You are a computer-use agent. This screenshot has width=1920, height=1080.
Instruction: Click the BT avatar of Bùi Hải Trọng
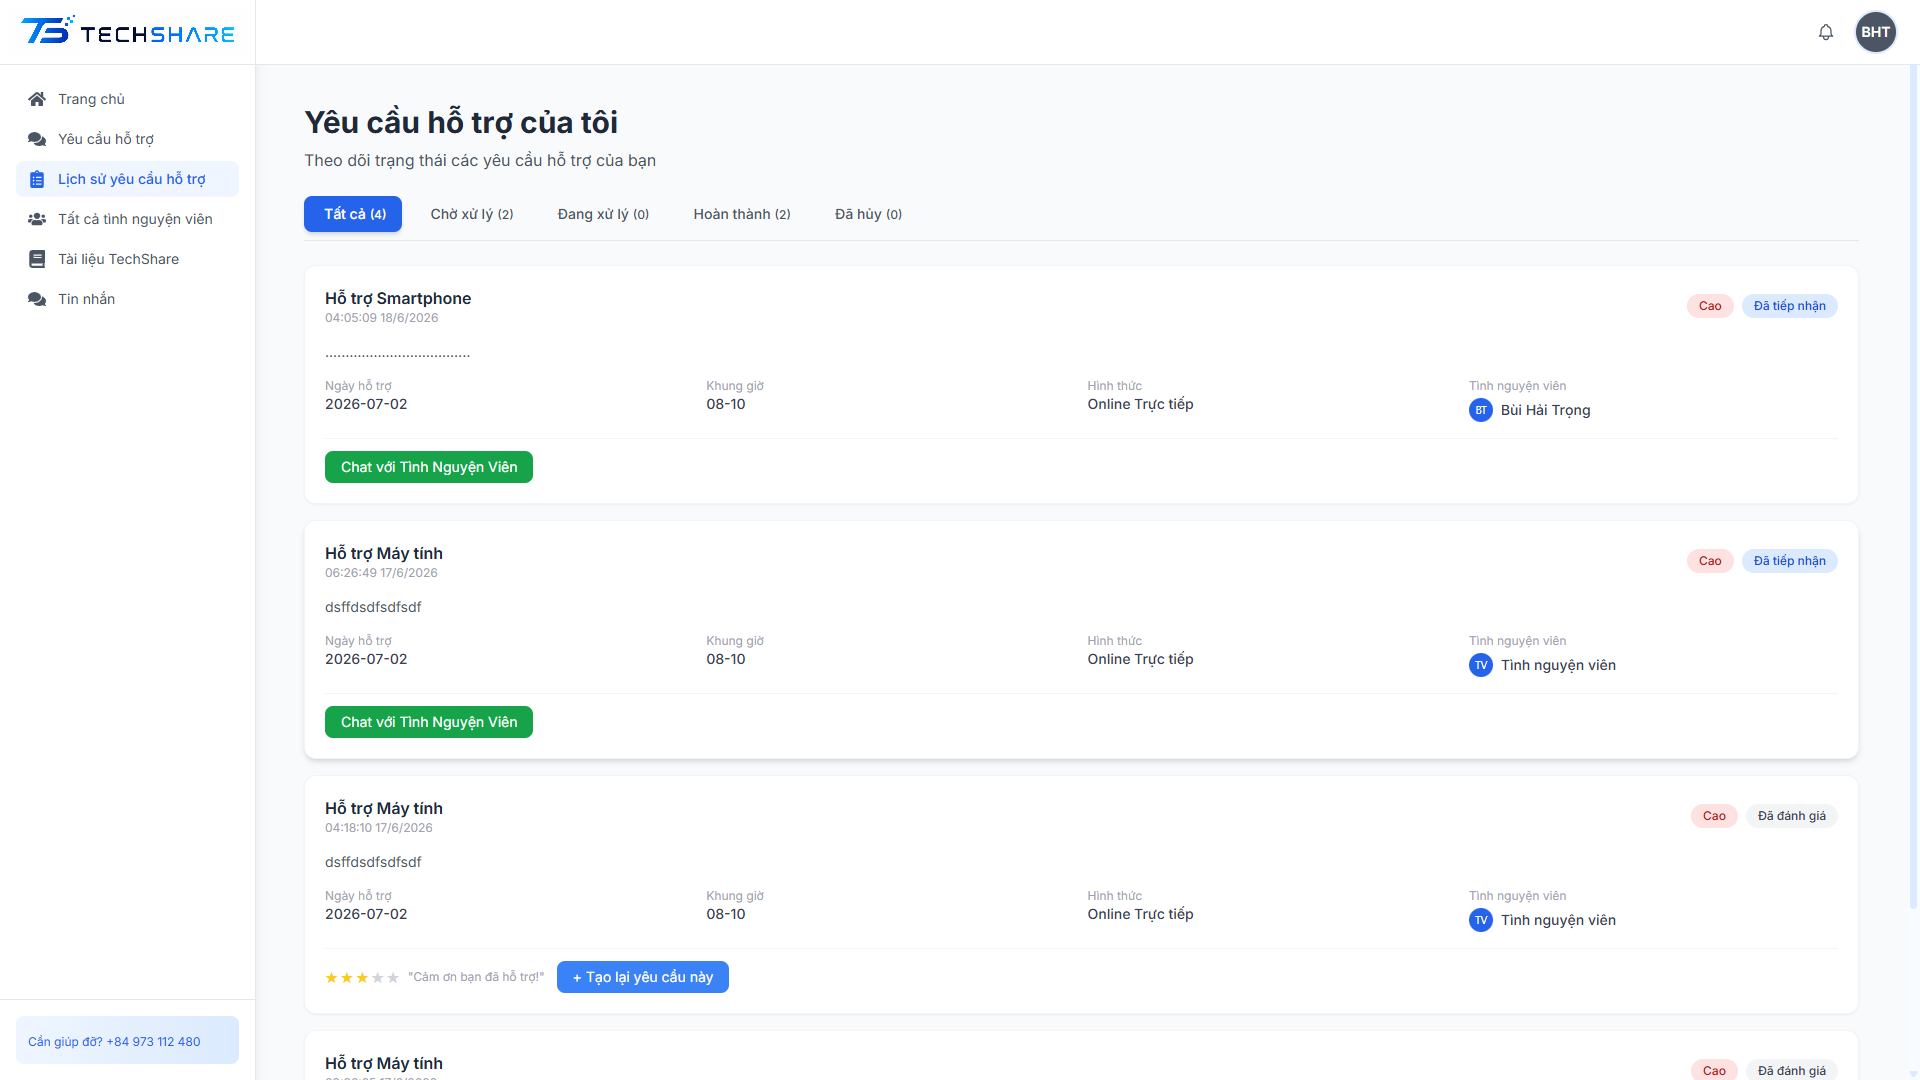pyautogui.click(x=1481, y=410)
